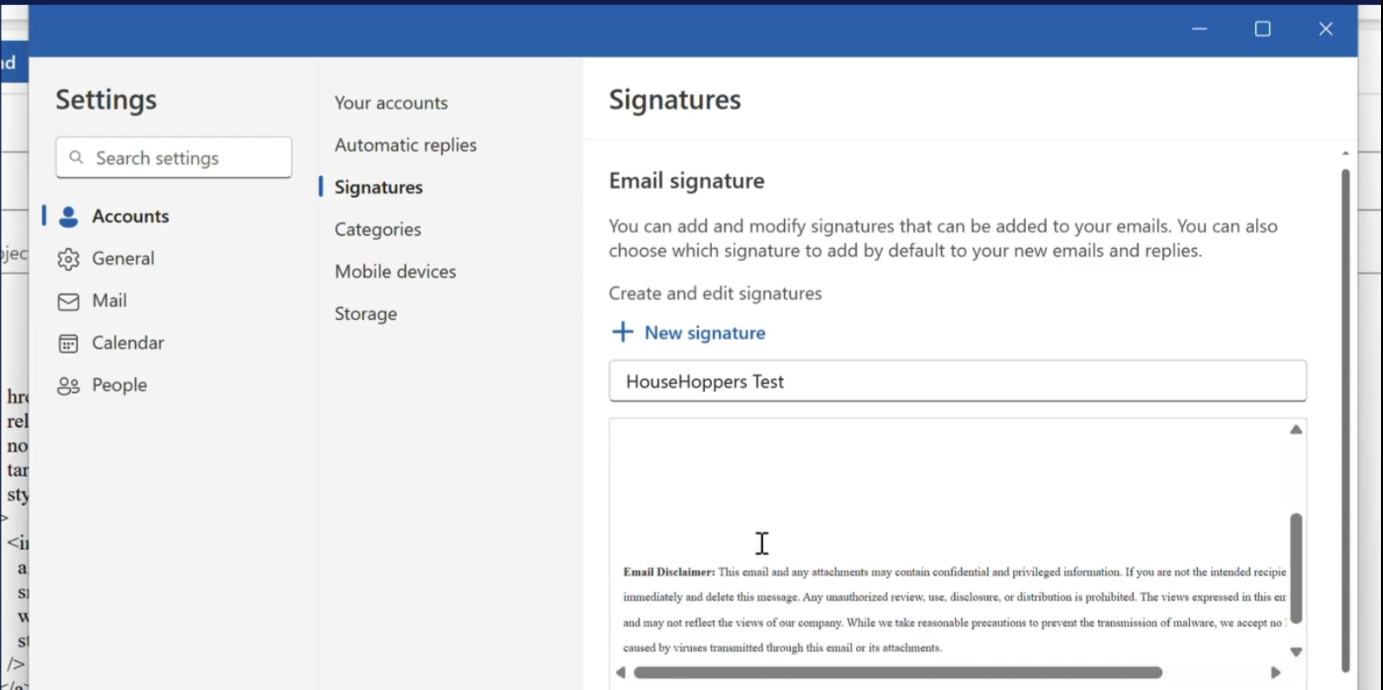
Task: Go to Automatic replies
Action: tap(405, 145)
